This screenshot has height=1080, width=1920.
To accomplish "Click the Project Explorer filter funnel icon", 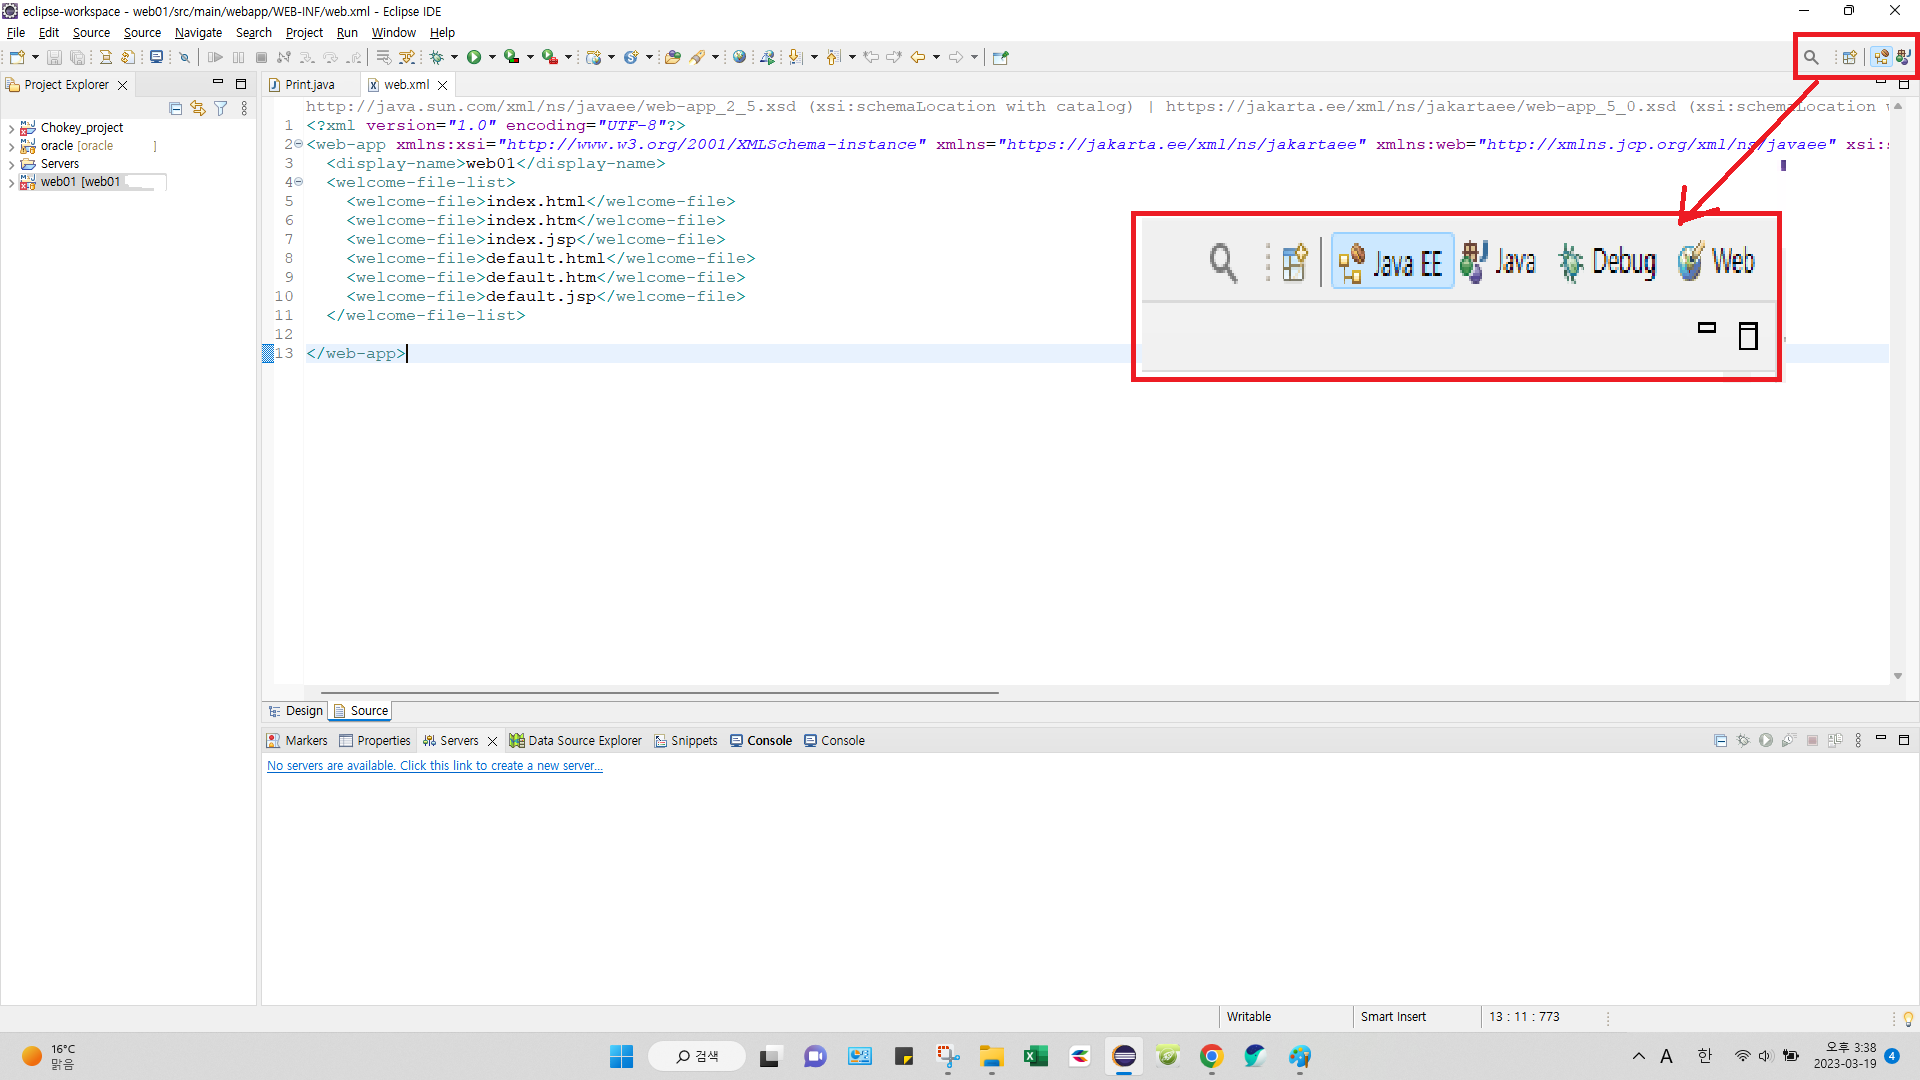I will [220, 108].
